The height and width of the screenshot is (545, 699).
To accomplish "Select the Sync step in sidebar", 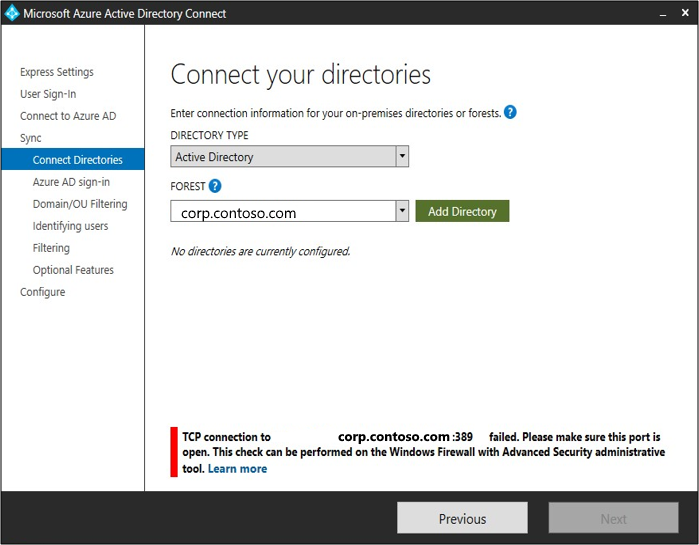I will 31,138.
